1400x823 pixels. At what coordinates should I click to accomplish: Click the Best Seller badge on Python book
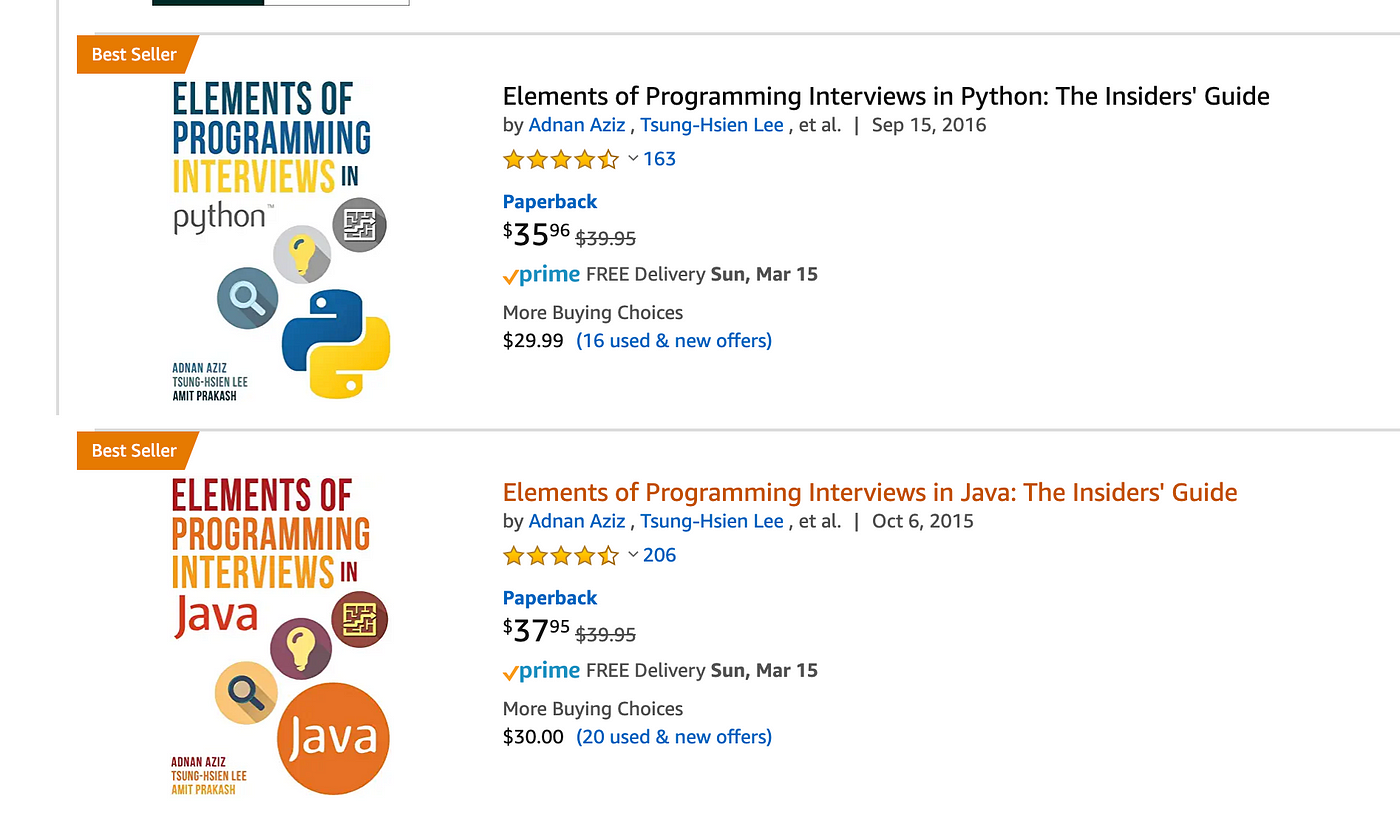point(137,54)
